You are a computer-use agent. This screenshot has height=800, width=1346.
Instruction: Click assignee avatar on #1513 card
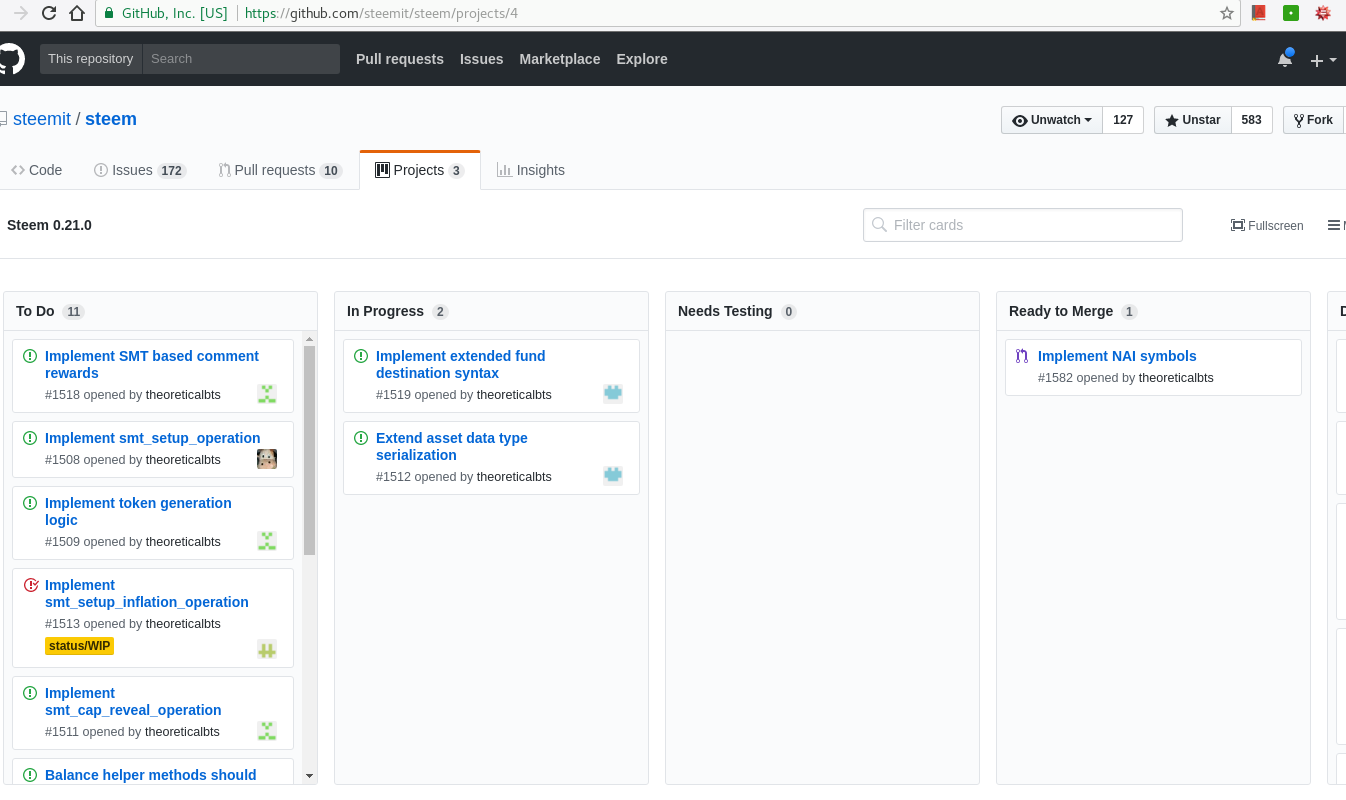(x=267, y=649)
